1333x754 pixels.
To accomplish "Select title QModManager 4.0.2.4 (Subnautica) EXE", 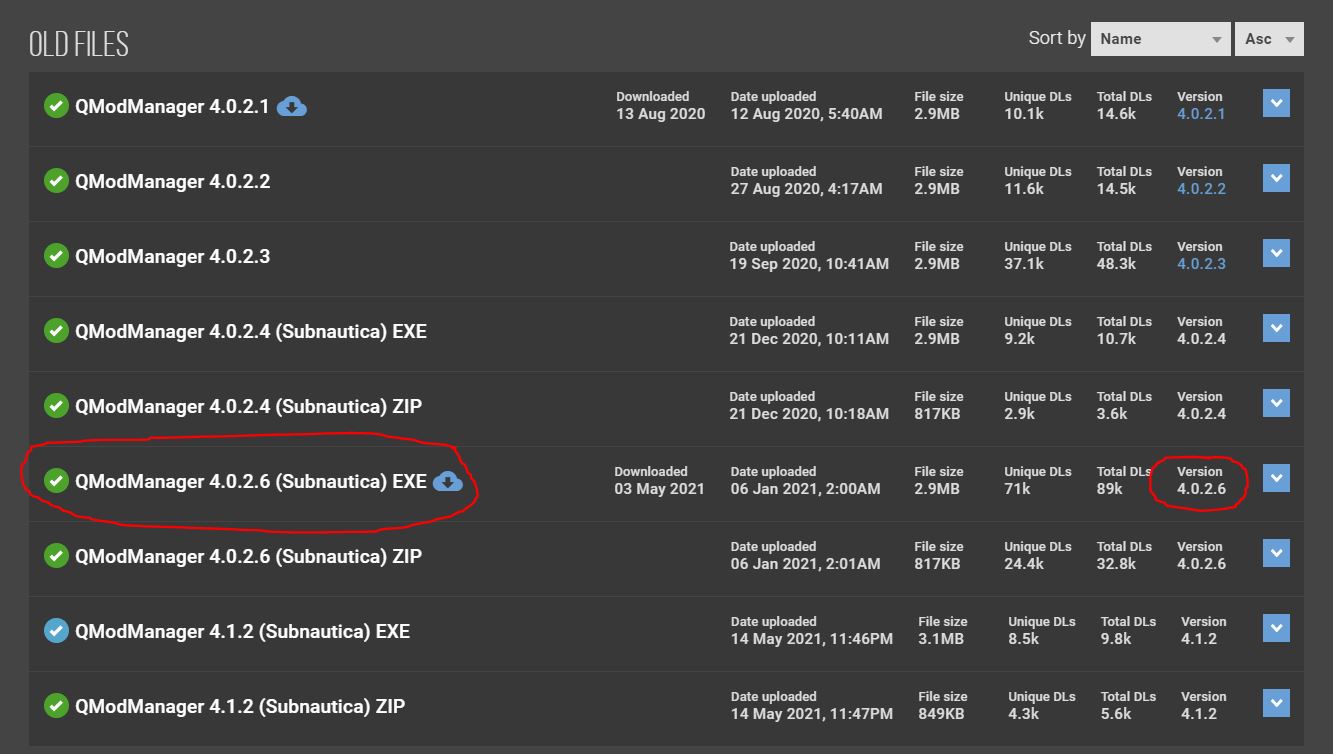I will (251, 331).
